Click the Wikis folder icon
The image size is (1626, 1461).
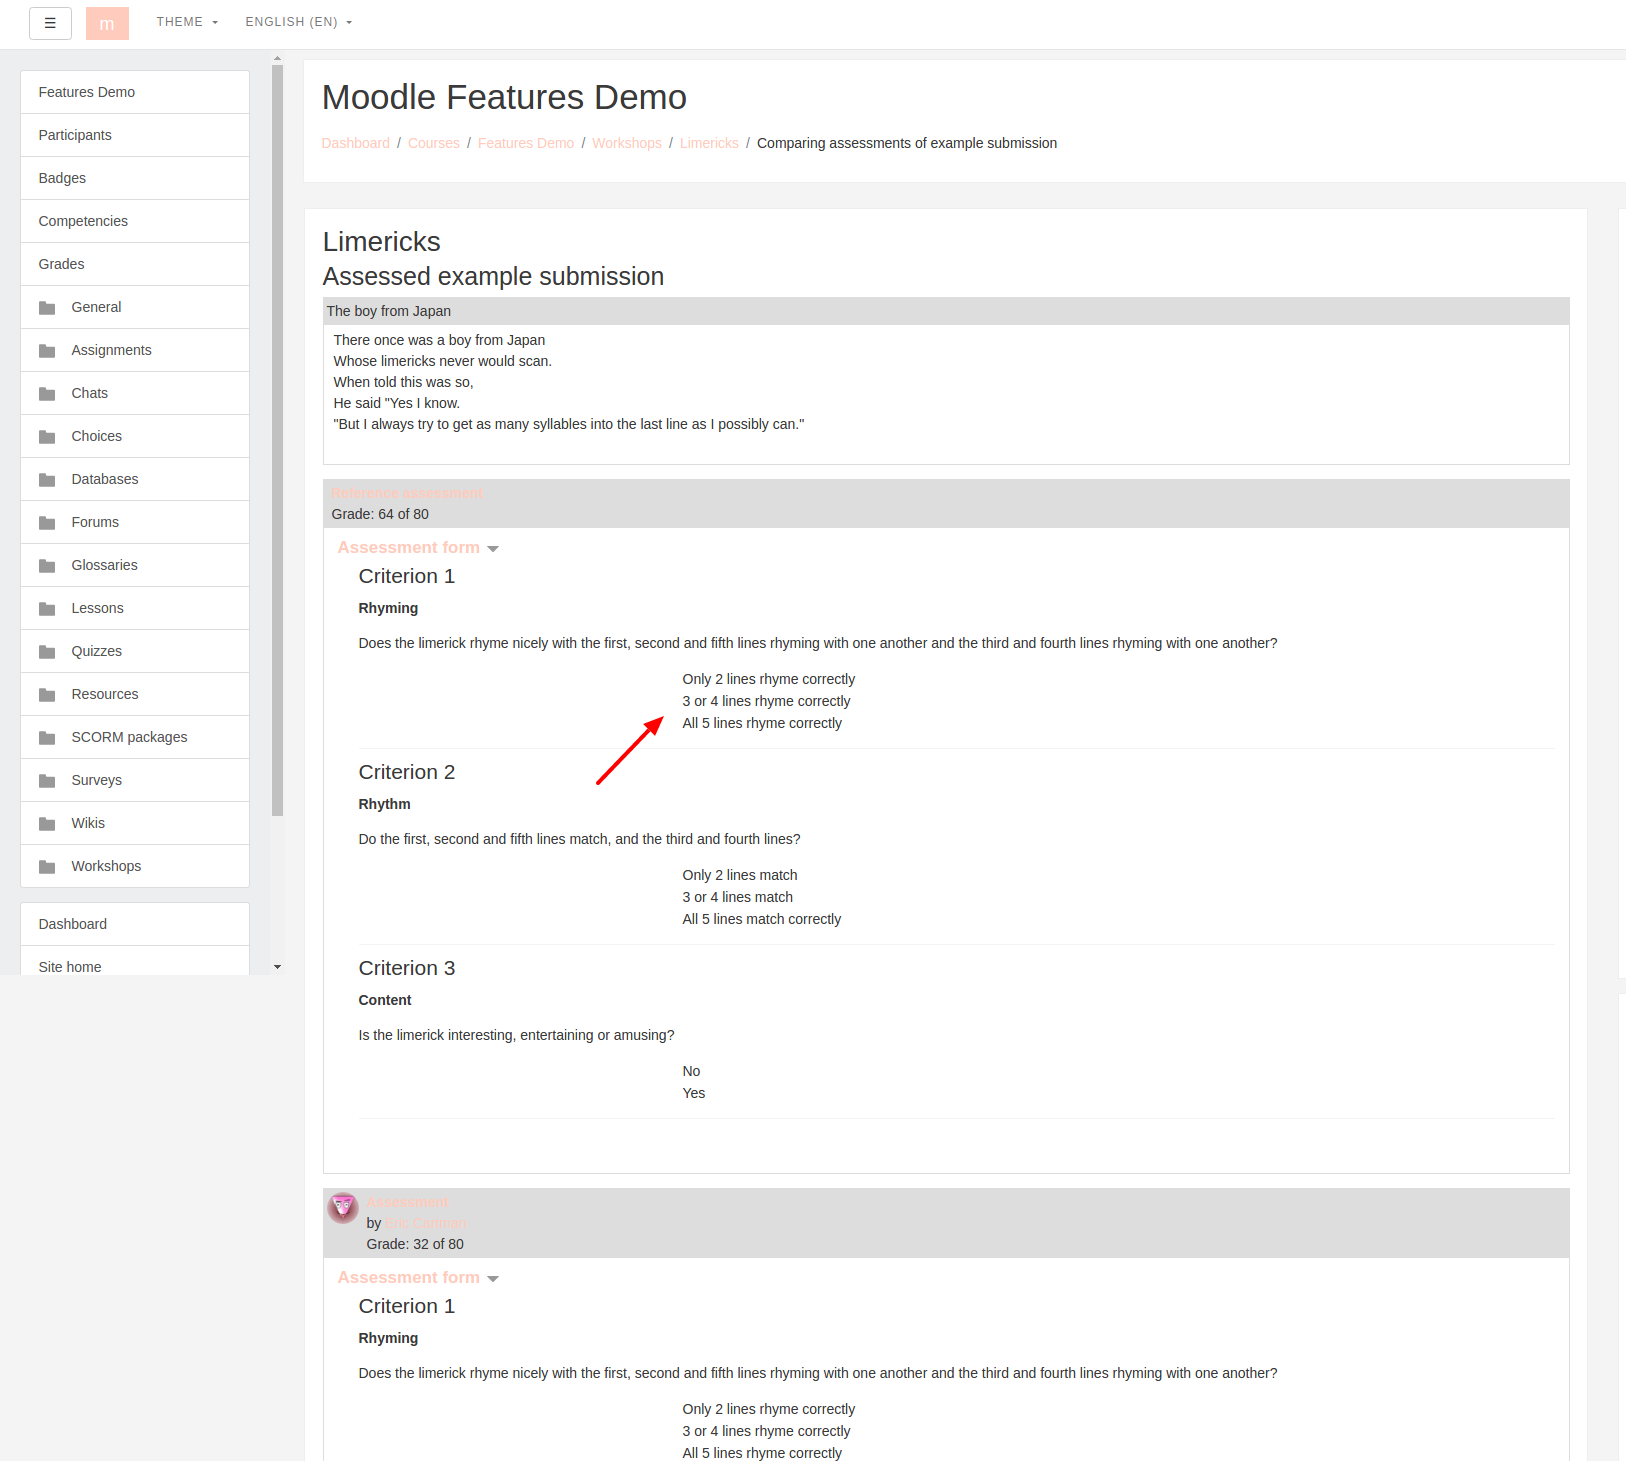47,824
